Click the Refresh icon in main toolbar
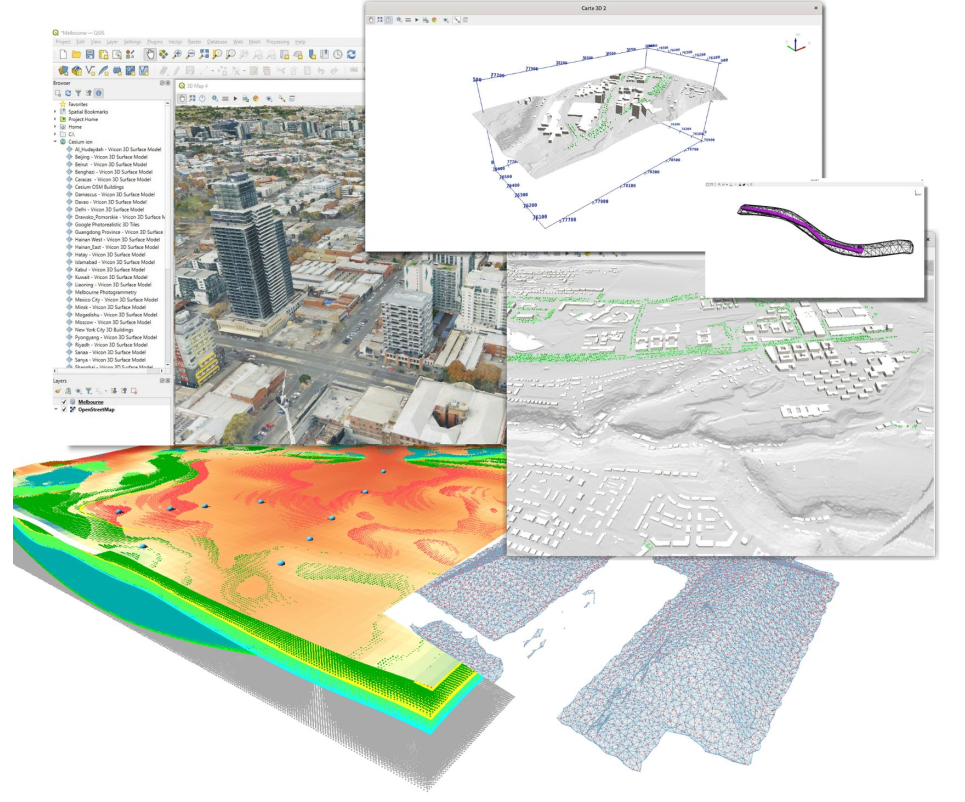 point(351,54)
